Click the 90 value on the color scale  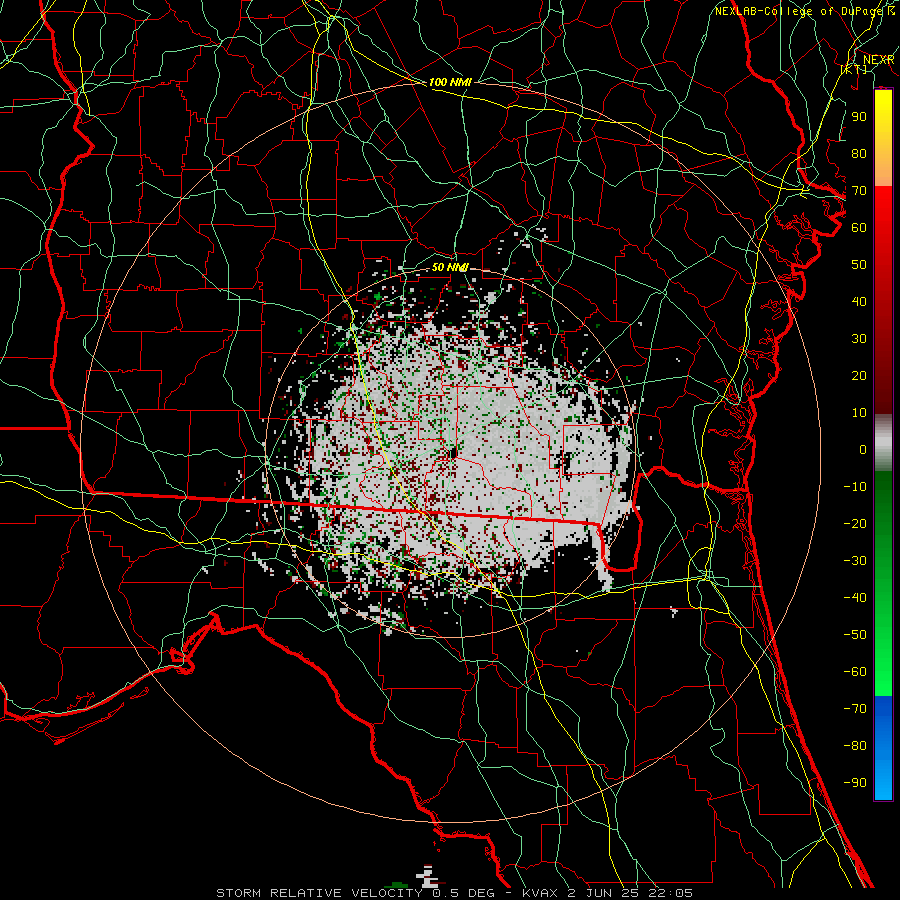point(859,117)
